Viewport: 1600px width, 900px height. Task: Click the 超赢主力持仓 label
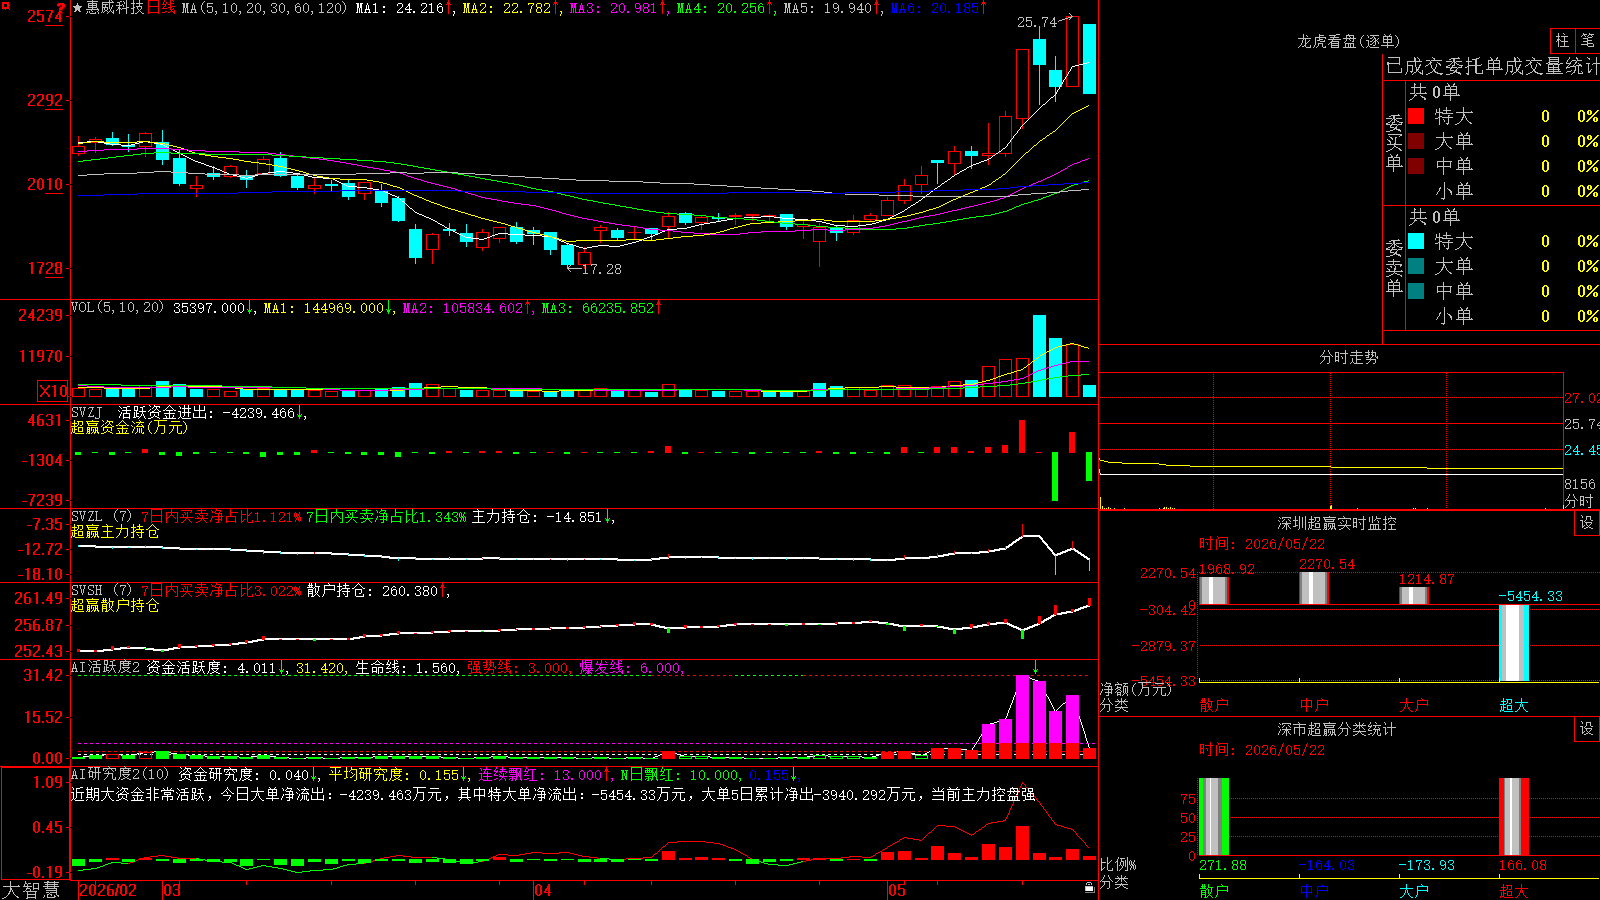click(115, 532)
